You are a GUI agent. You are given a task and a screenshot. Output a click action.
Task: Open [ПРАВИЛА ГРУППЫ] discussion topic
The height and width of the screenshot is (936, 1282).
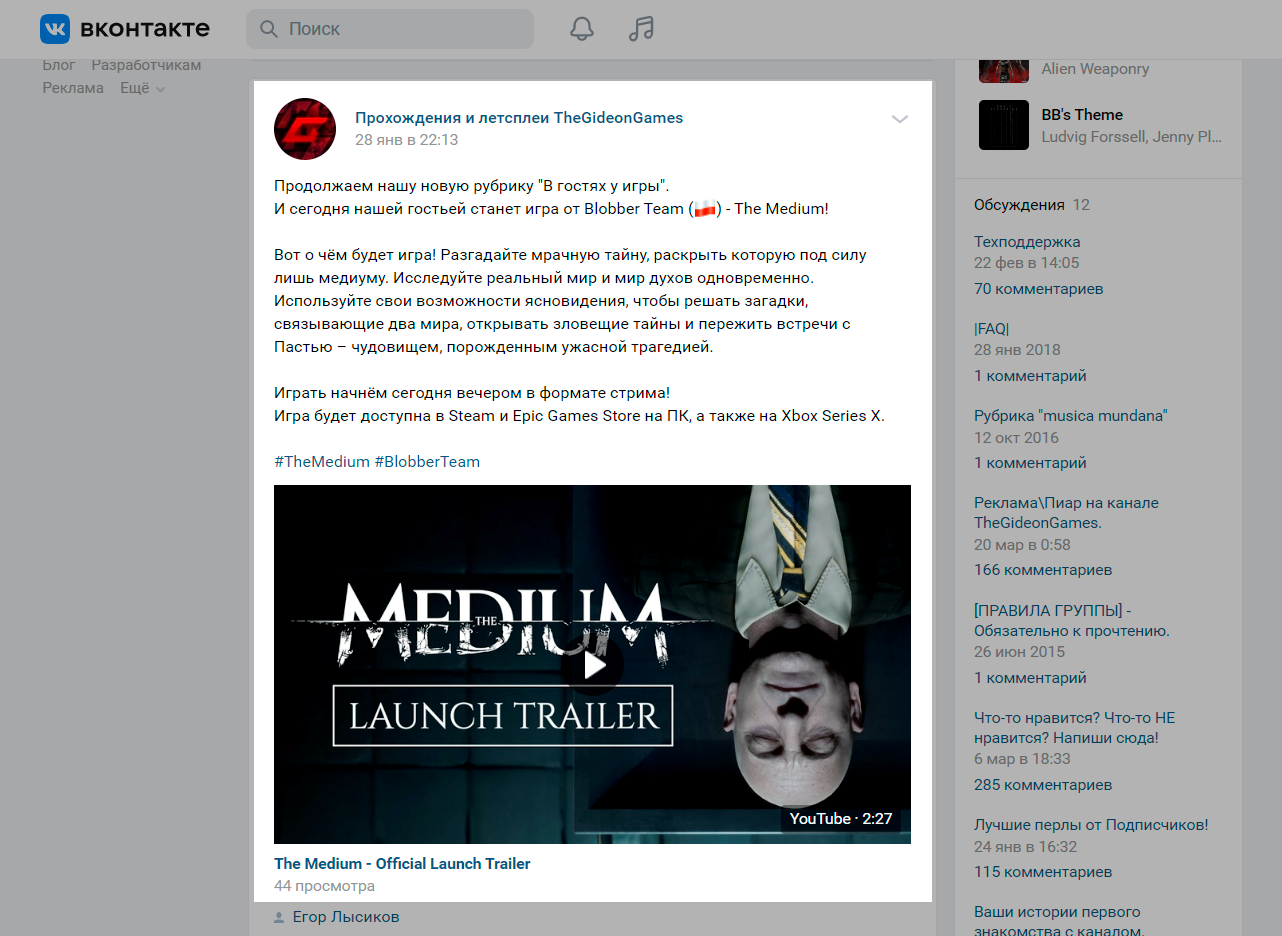(x=1072, y=621)
